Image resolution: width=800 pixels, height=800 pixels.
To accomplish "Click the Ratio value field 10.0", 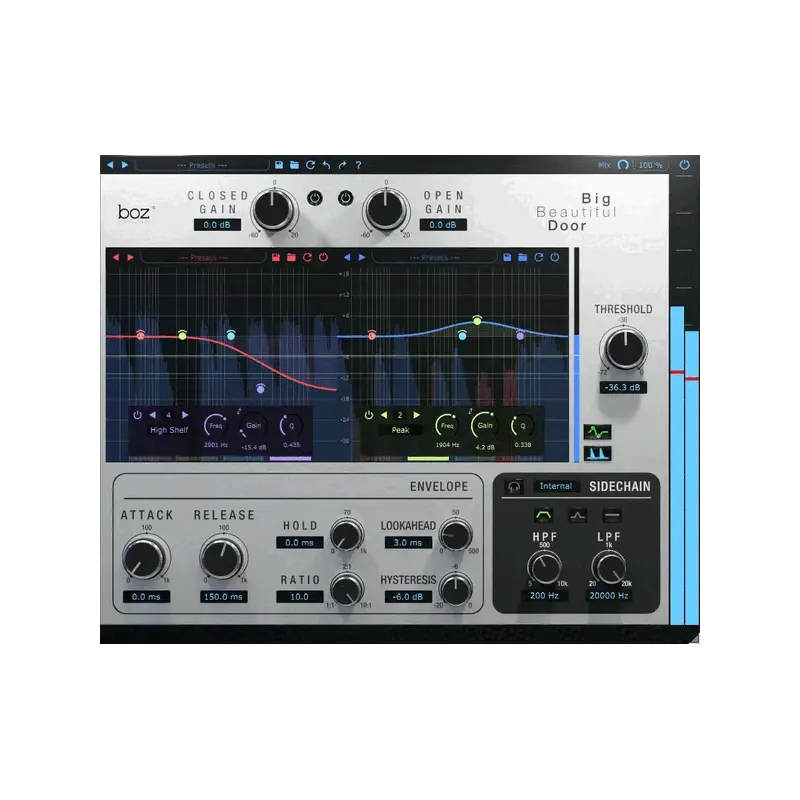I will click(299, 596).
